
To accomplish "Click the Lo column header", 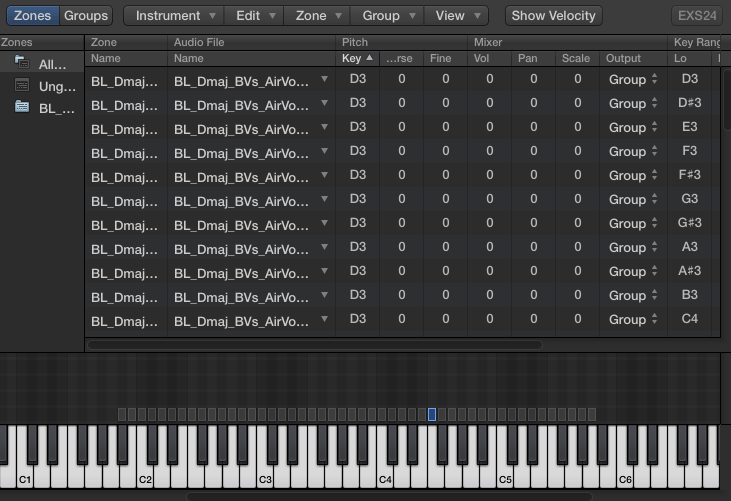I will (x=690, y=58).
